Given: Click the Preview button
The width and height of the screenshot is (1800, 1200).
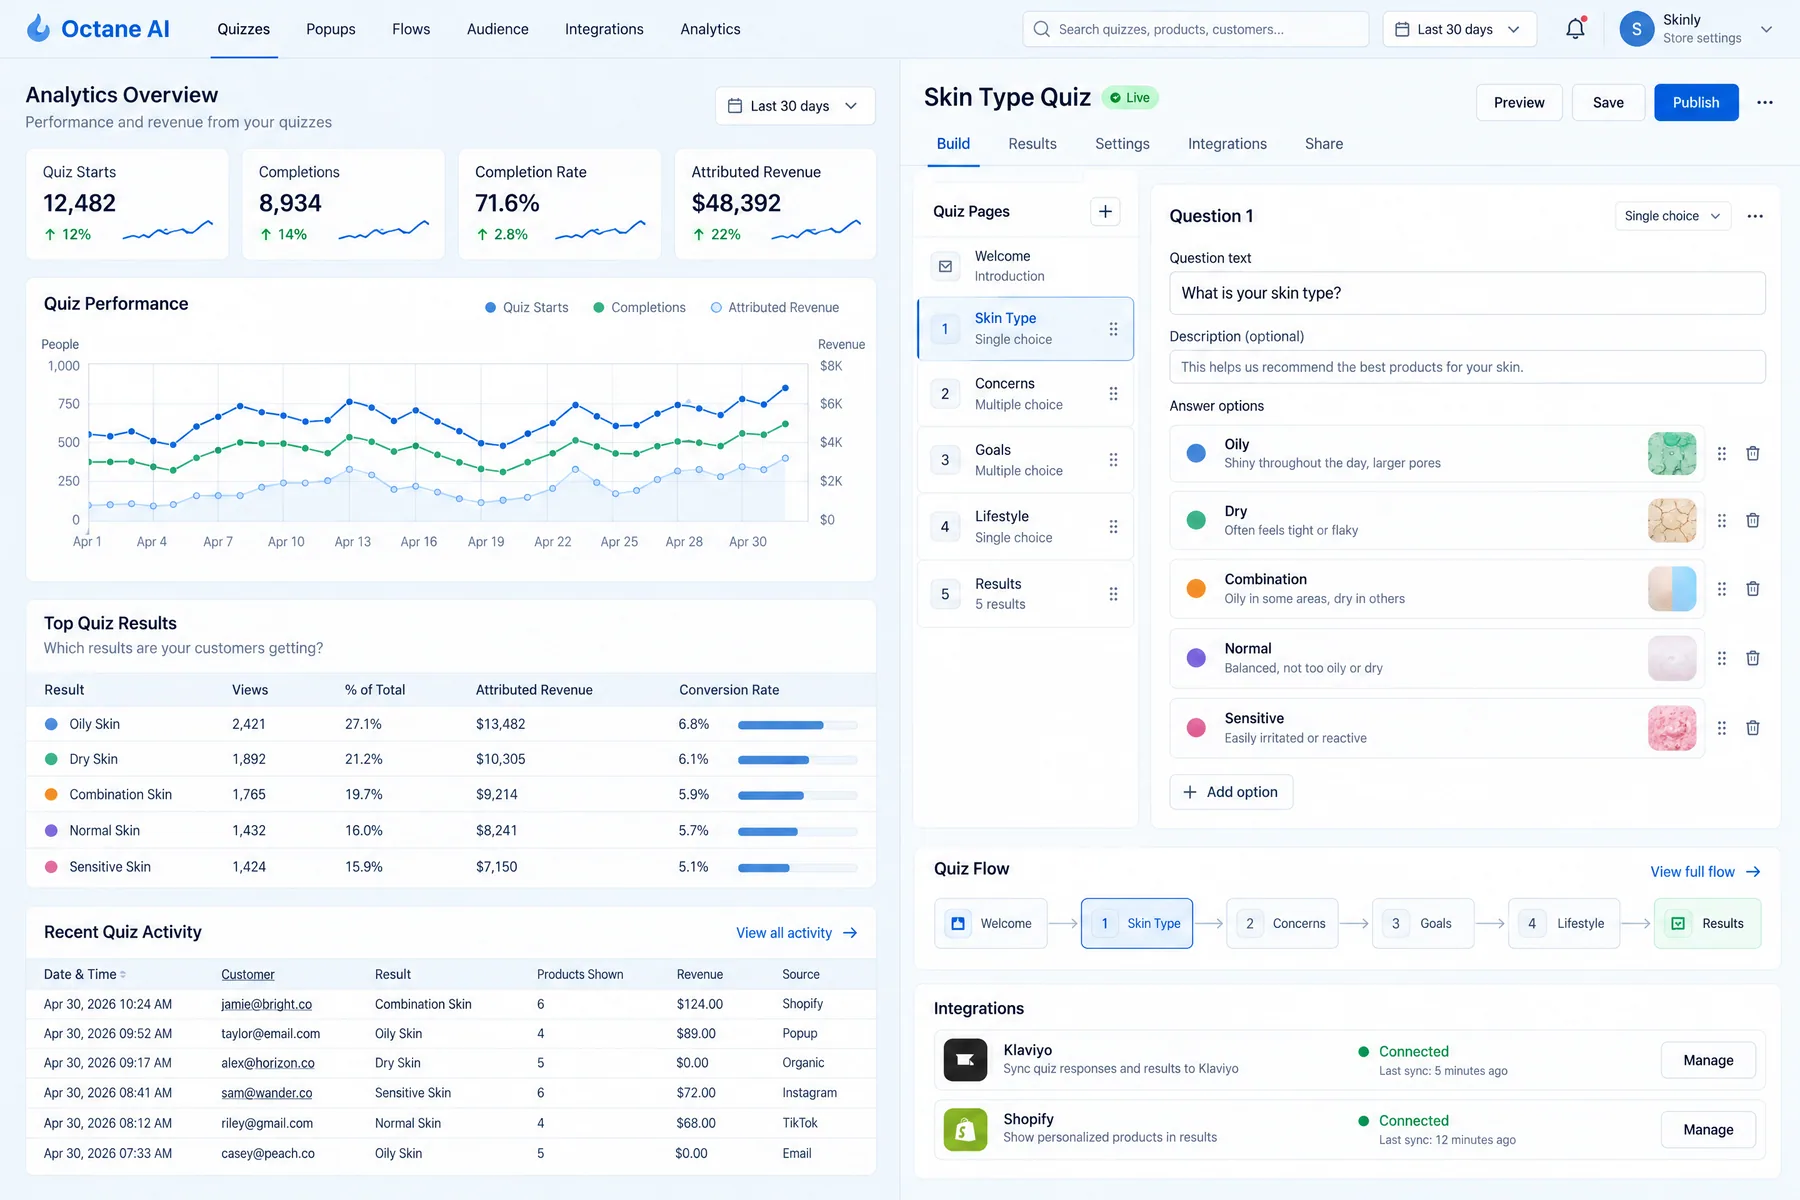Looking at the screenshot, I should click(x=1519, y=102).
